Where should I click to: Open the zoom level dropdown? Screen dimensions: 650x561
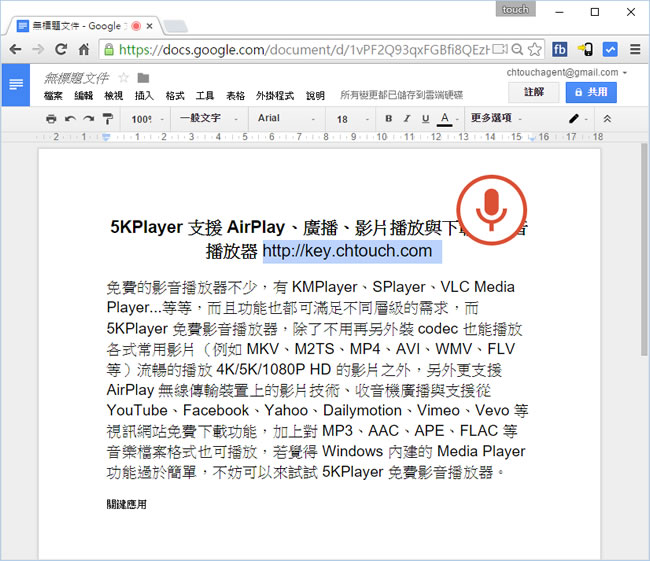tap(148, 119)
